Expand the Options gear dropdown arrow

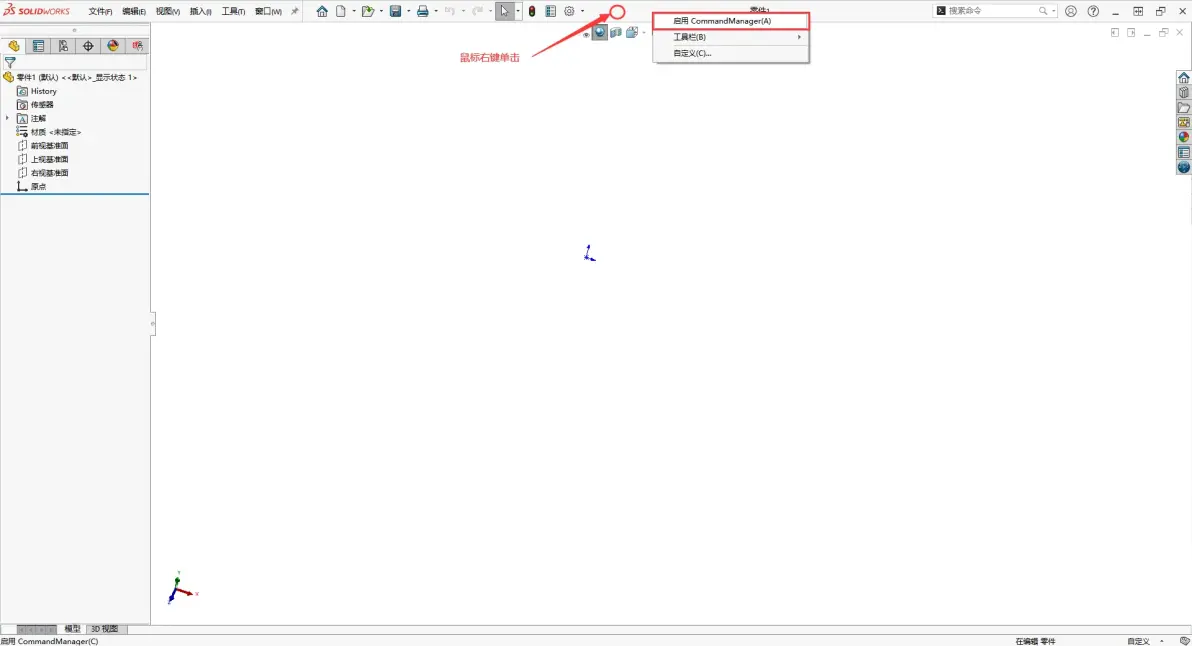point(582,11)
